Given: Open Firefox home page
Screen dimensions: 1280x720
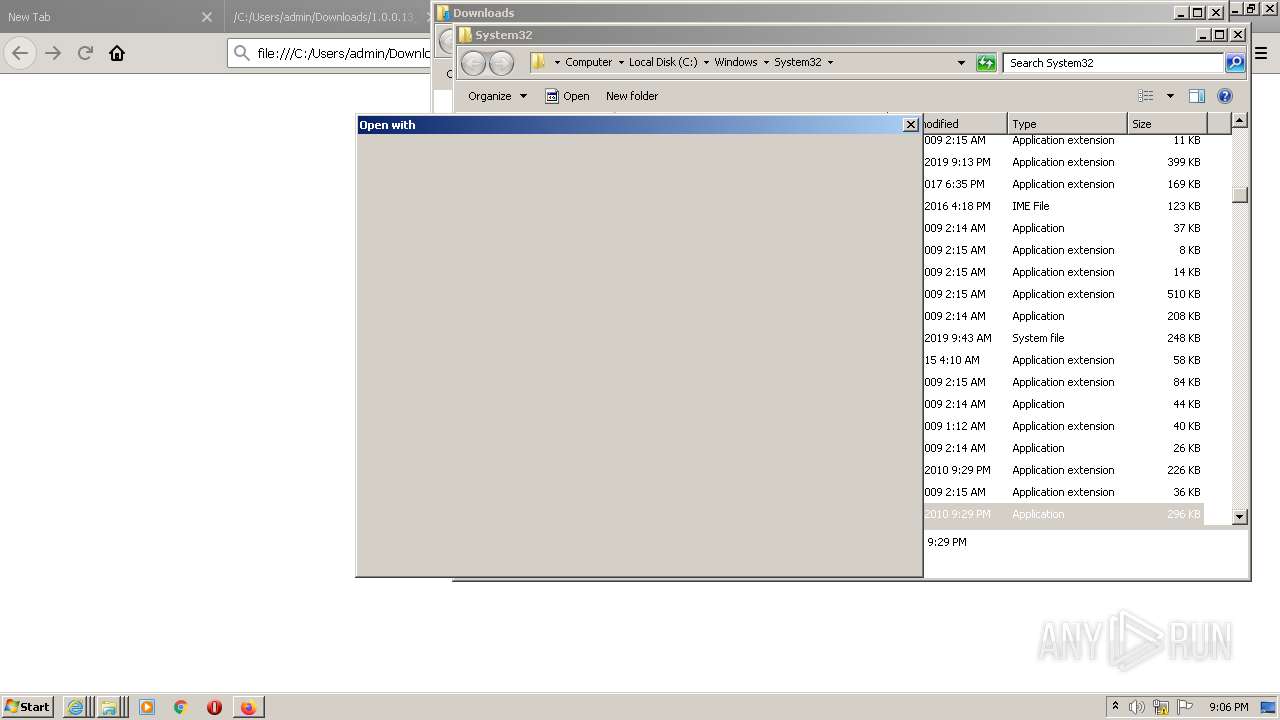Looking at the screenshot, I should [x=117, y=53].
